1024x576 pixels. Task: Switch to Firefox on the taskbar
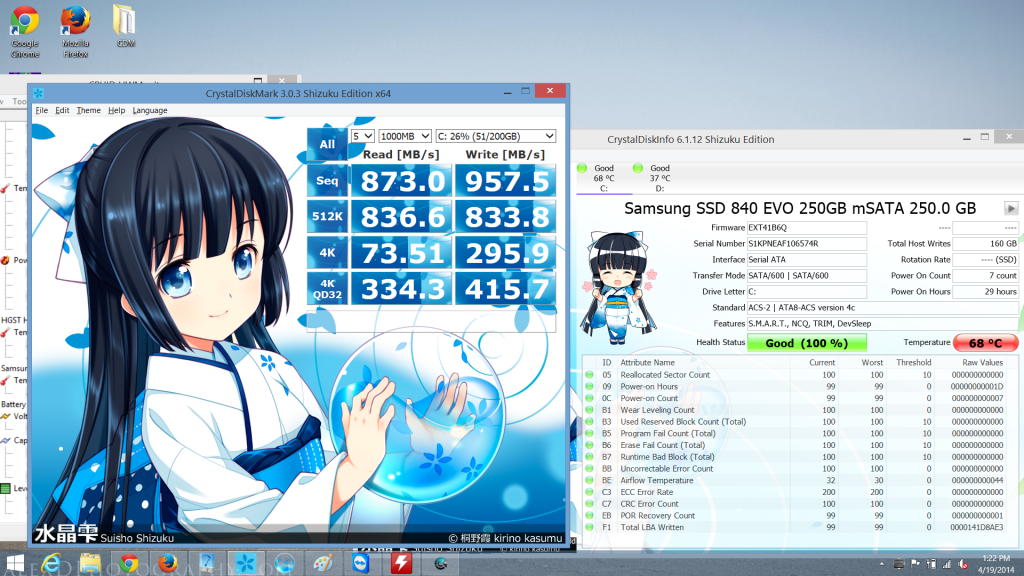click(168, 564)
